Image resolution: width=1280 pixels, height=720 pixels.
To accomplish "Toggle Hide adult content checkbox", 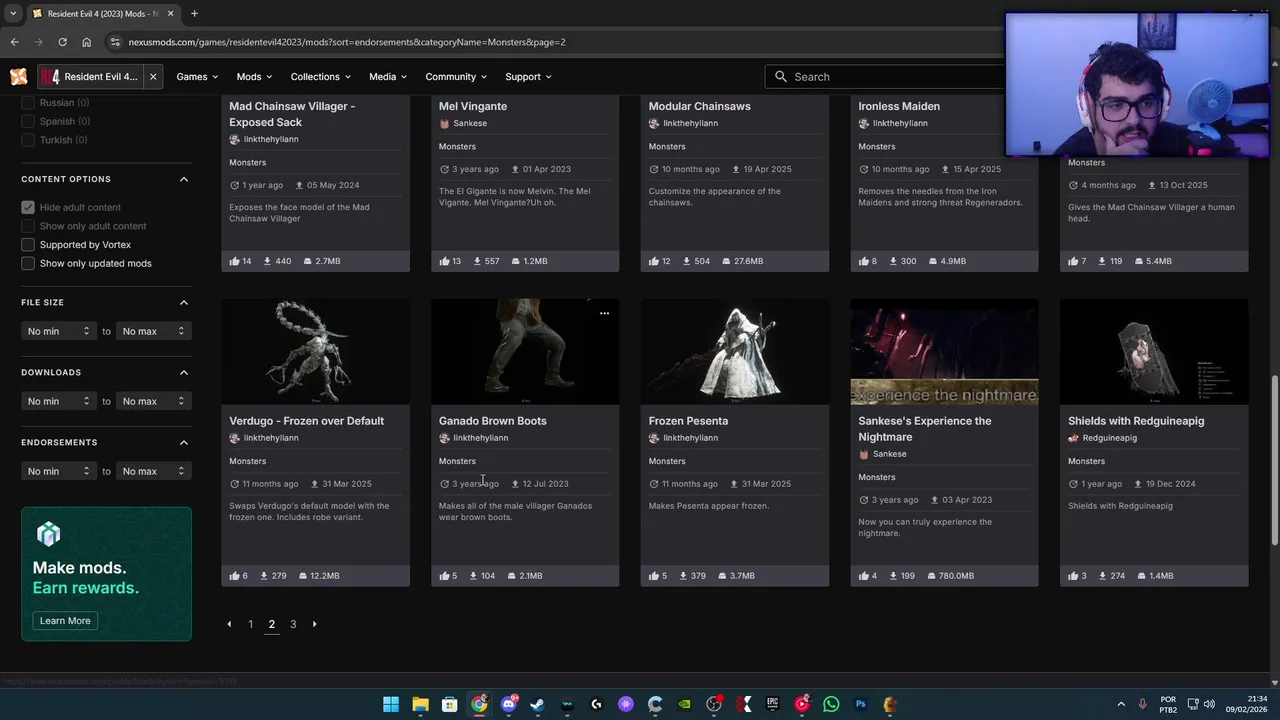I will (28, 207).
